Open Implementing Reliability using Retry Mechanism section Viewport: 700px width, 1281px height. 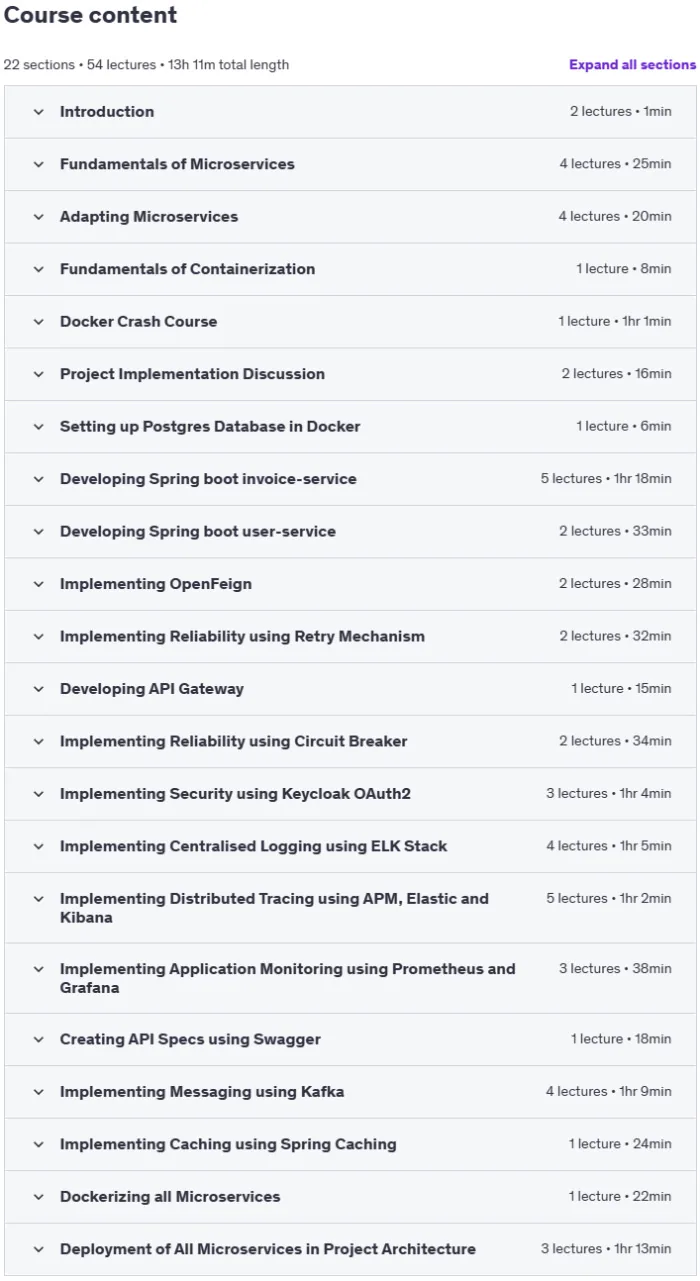point(350,637)
